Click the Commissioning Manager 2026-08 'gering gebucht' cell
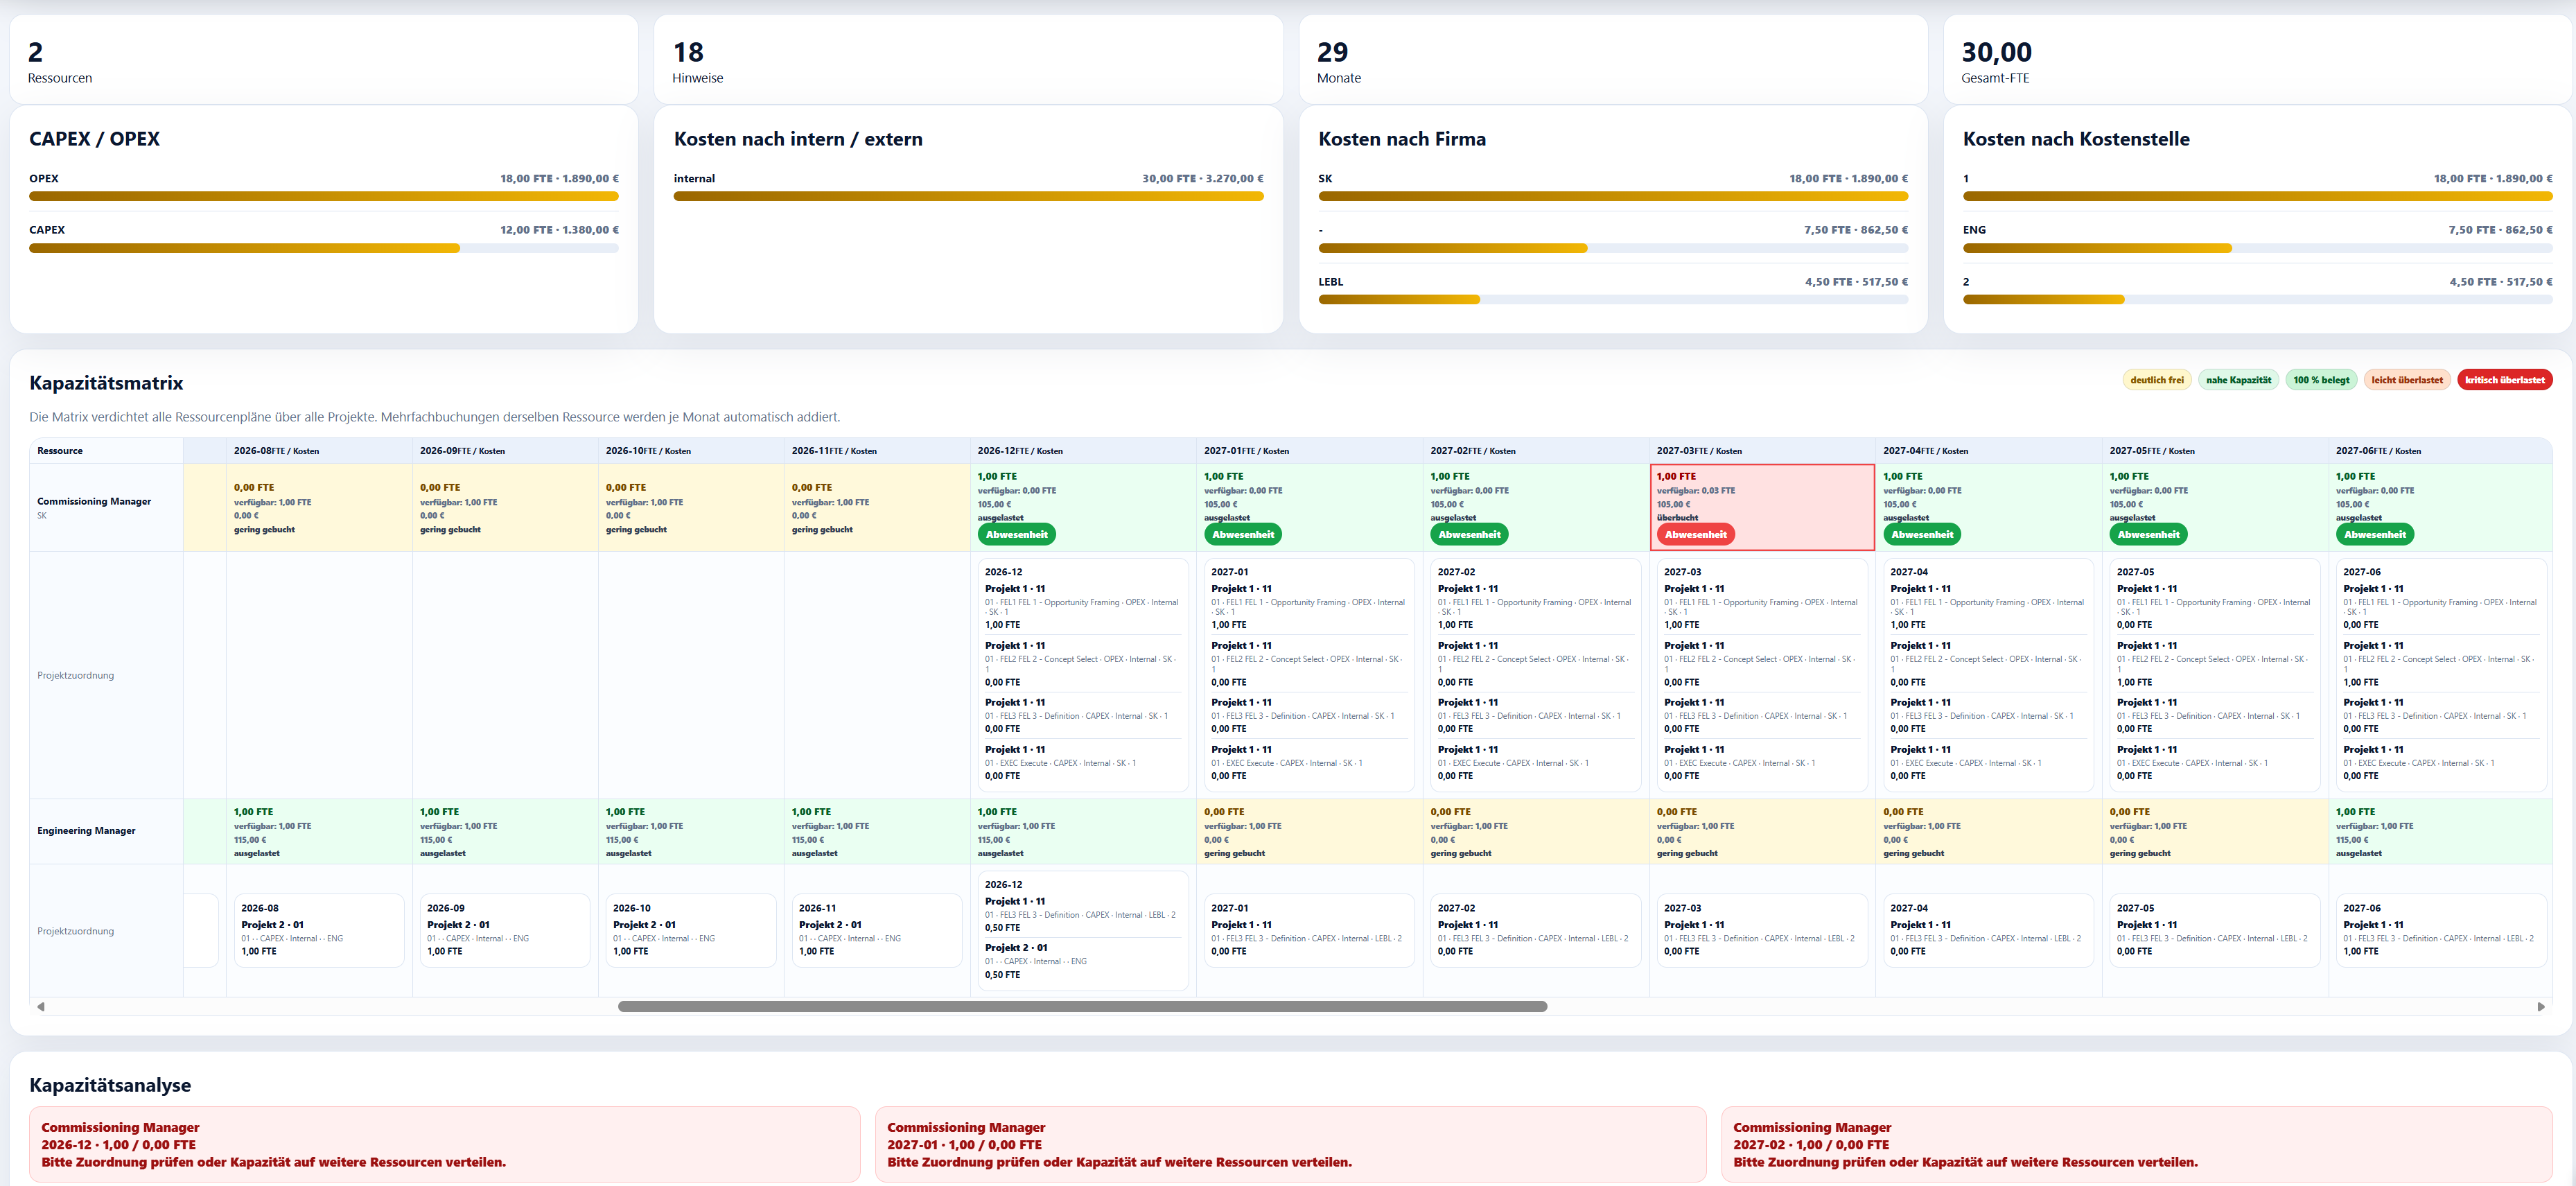 (319, 507)
